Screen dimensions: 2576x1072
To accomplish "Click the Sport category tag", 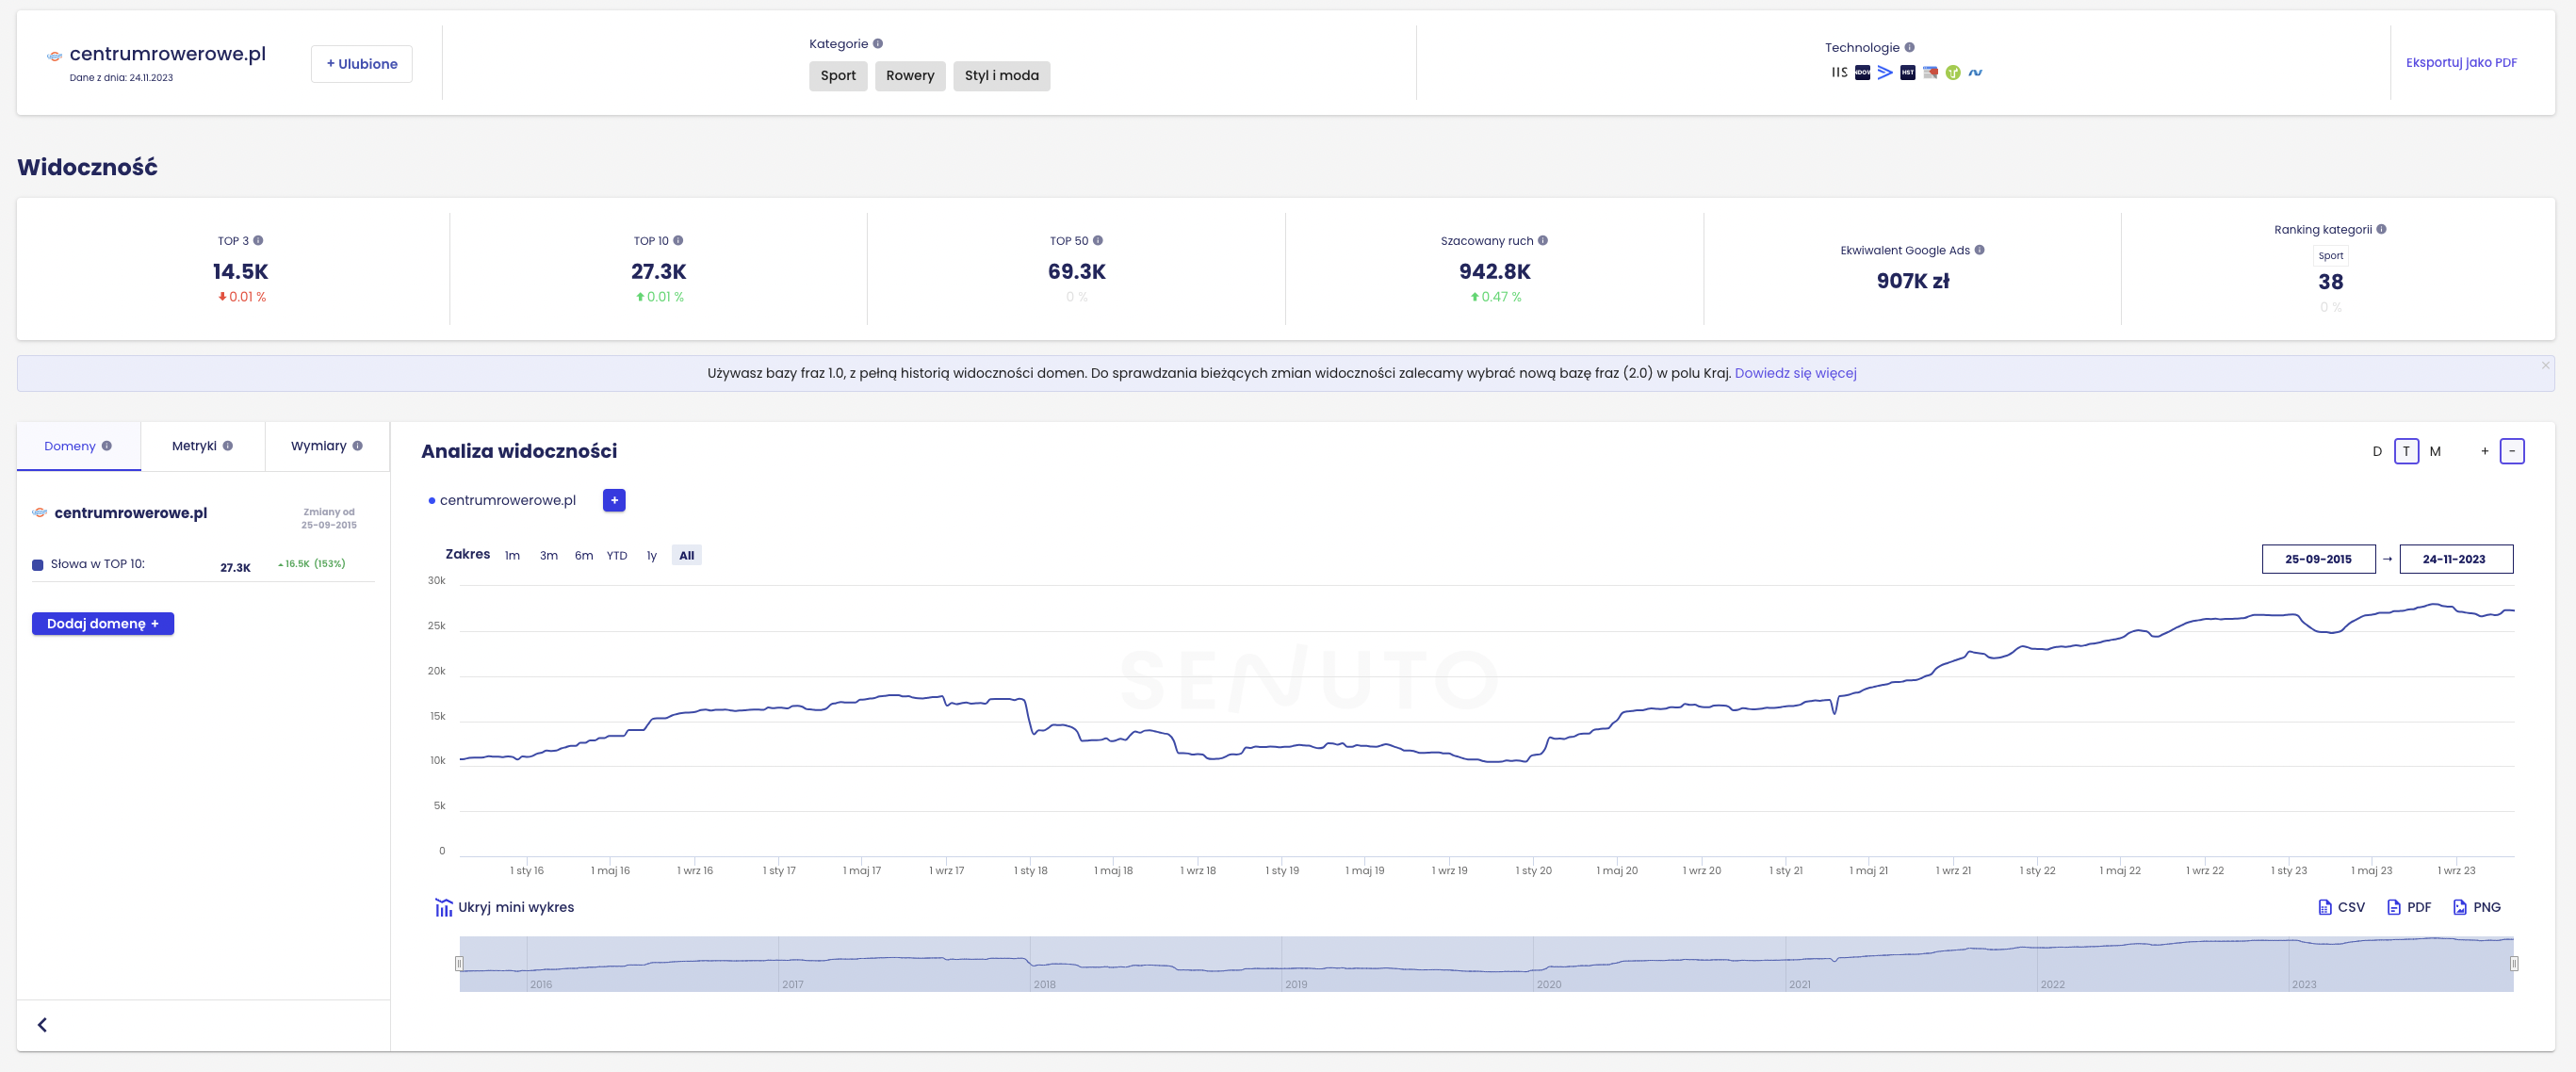I will tap(838, 76).
